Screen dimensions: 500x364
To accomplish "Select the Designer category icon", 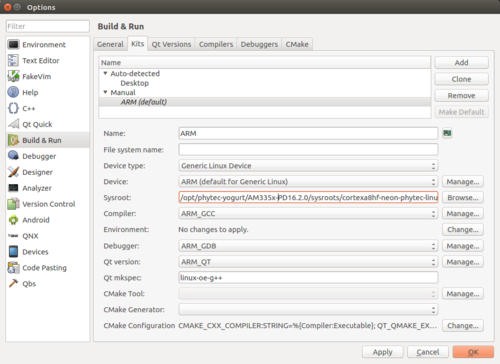I will (13, 172).
